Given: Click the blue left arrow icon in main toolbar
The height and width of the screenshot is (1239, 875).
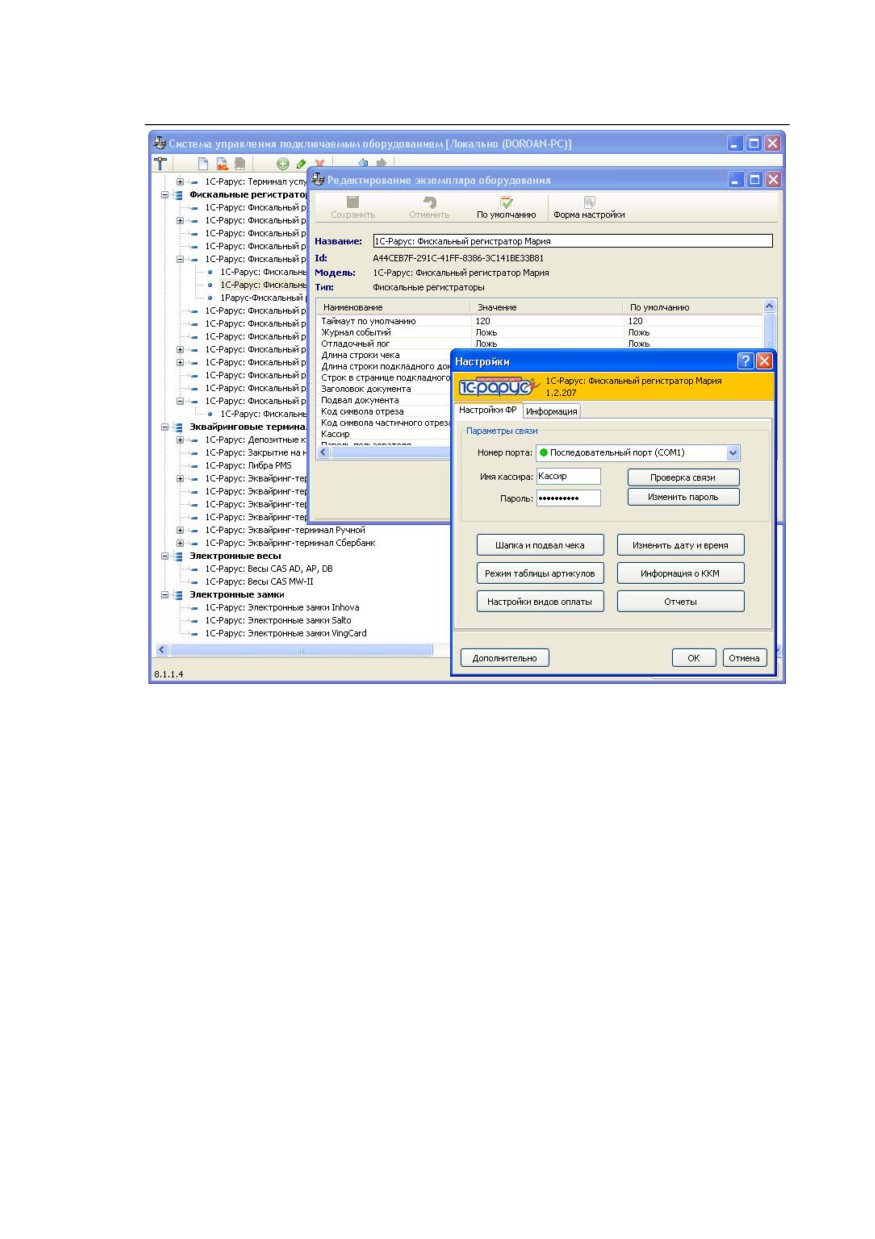Looking at the screenshot, I should (363, 163).
